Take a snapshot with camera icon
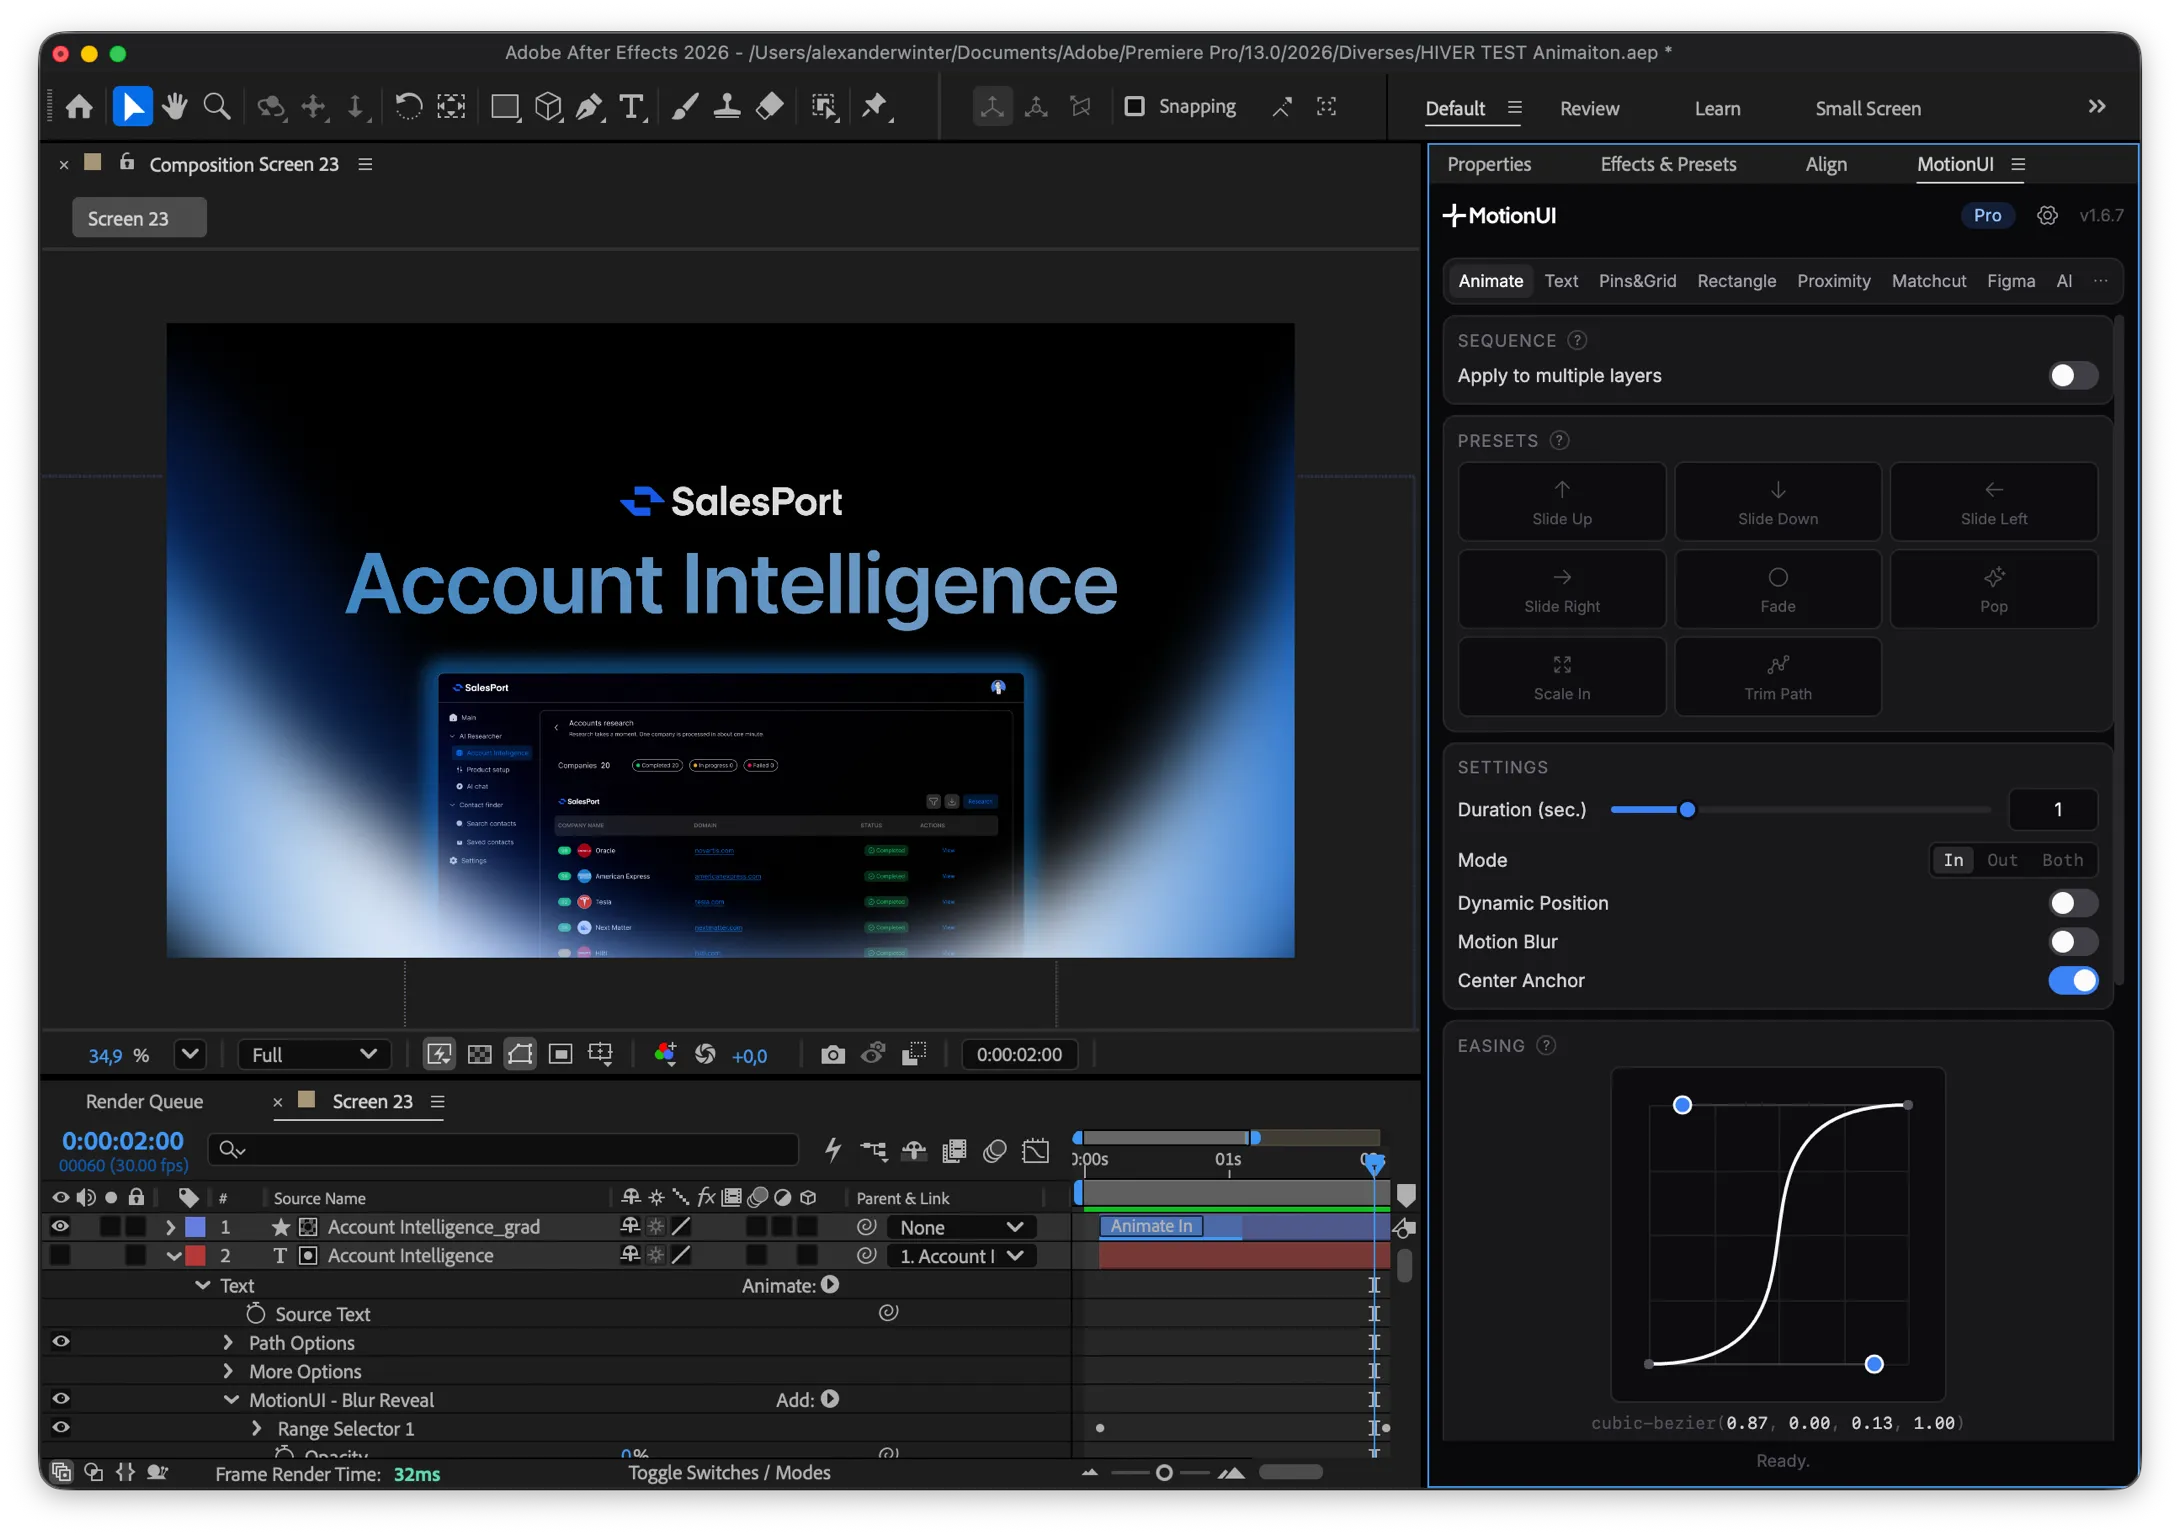2180x1535 pixels. click(x=832, y=1055)
